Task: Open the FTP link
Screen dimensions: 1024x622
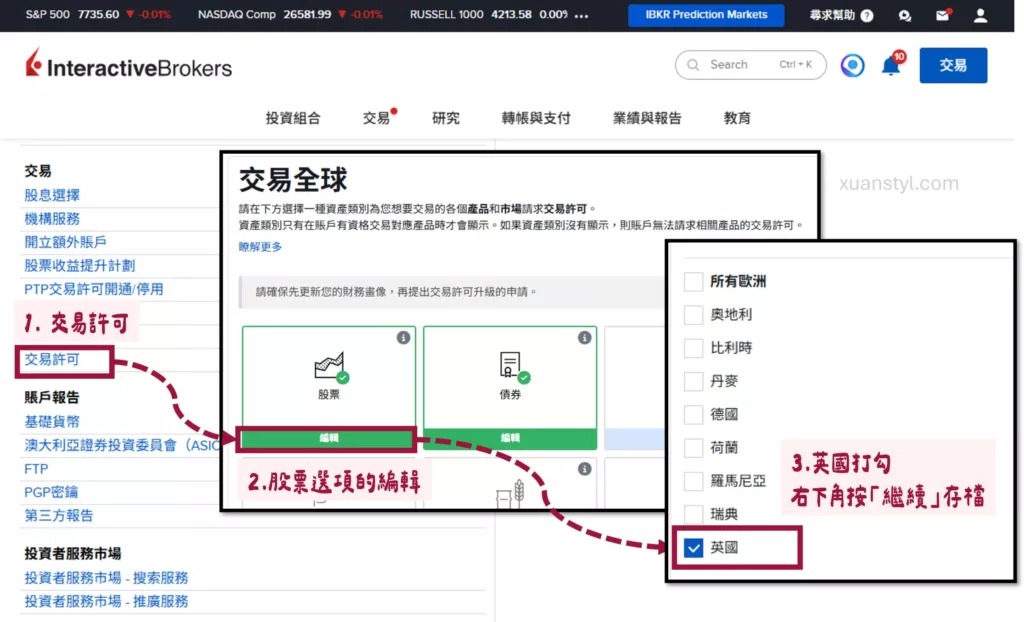Action: click(36, 469)
